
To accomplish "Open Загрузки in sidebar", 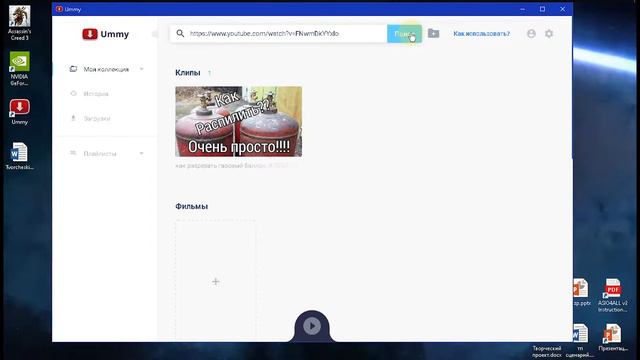I will click(97, 118).
